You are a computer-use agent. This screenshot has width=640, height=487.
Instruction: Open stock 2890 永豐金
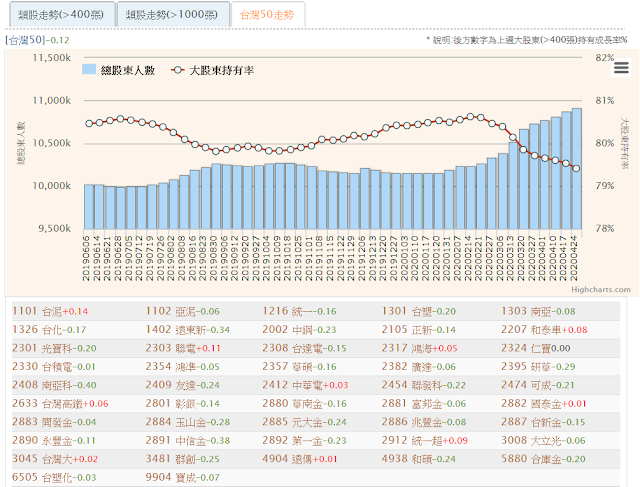coord(42,440)
